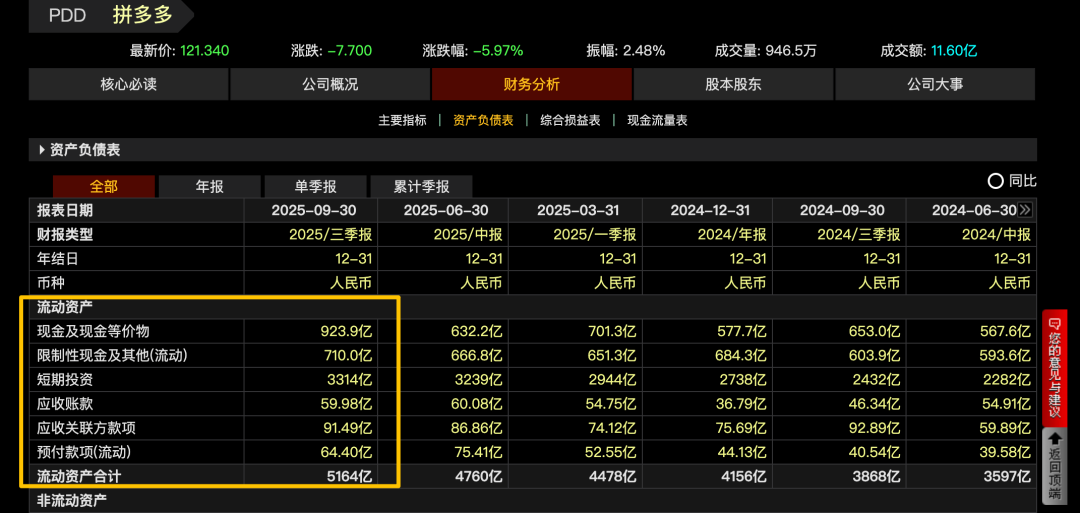The image size is (1080, 513).
Task: Open 现金流量表 sub-section
Action: [657, 121]
